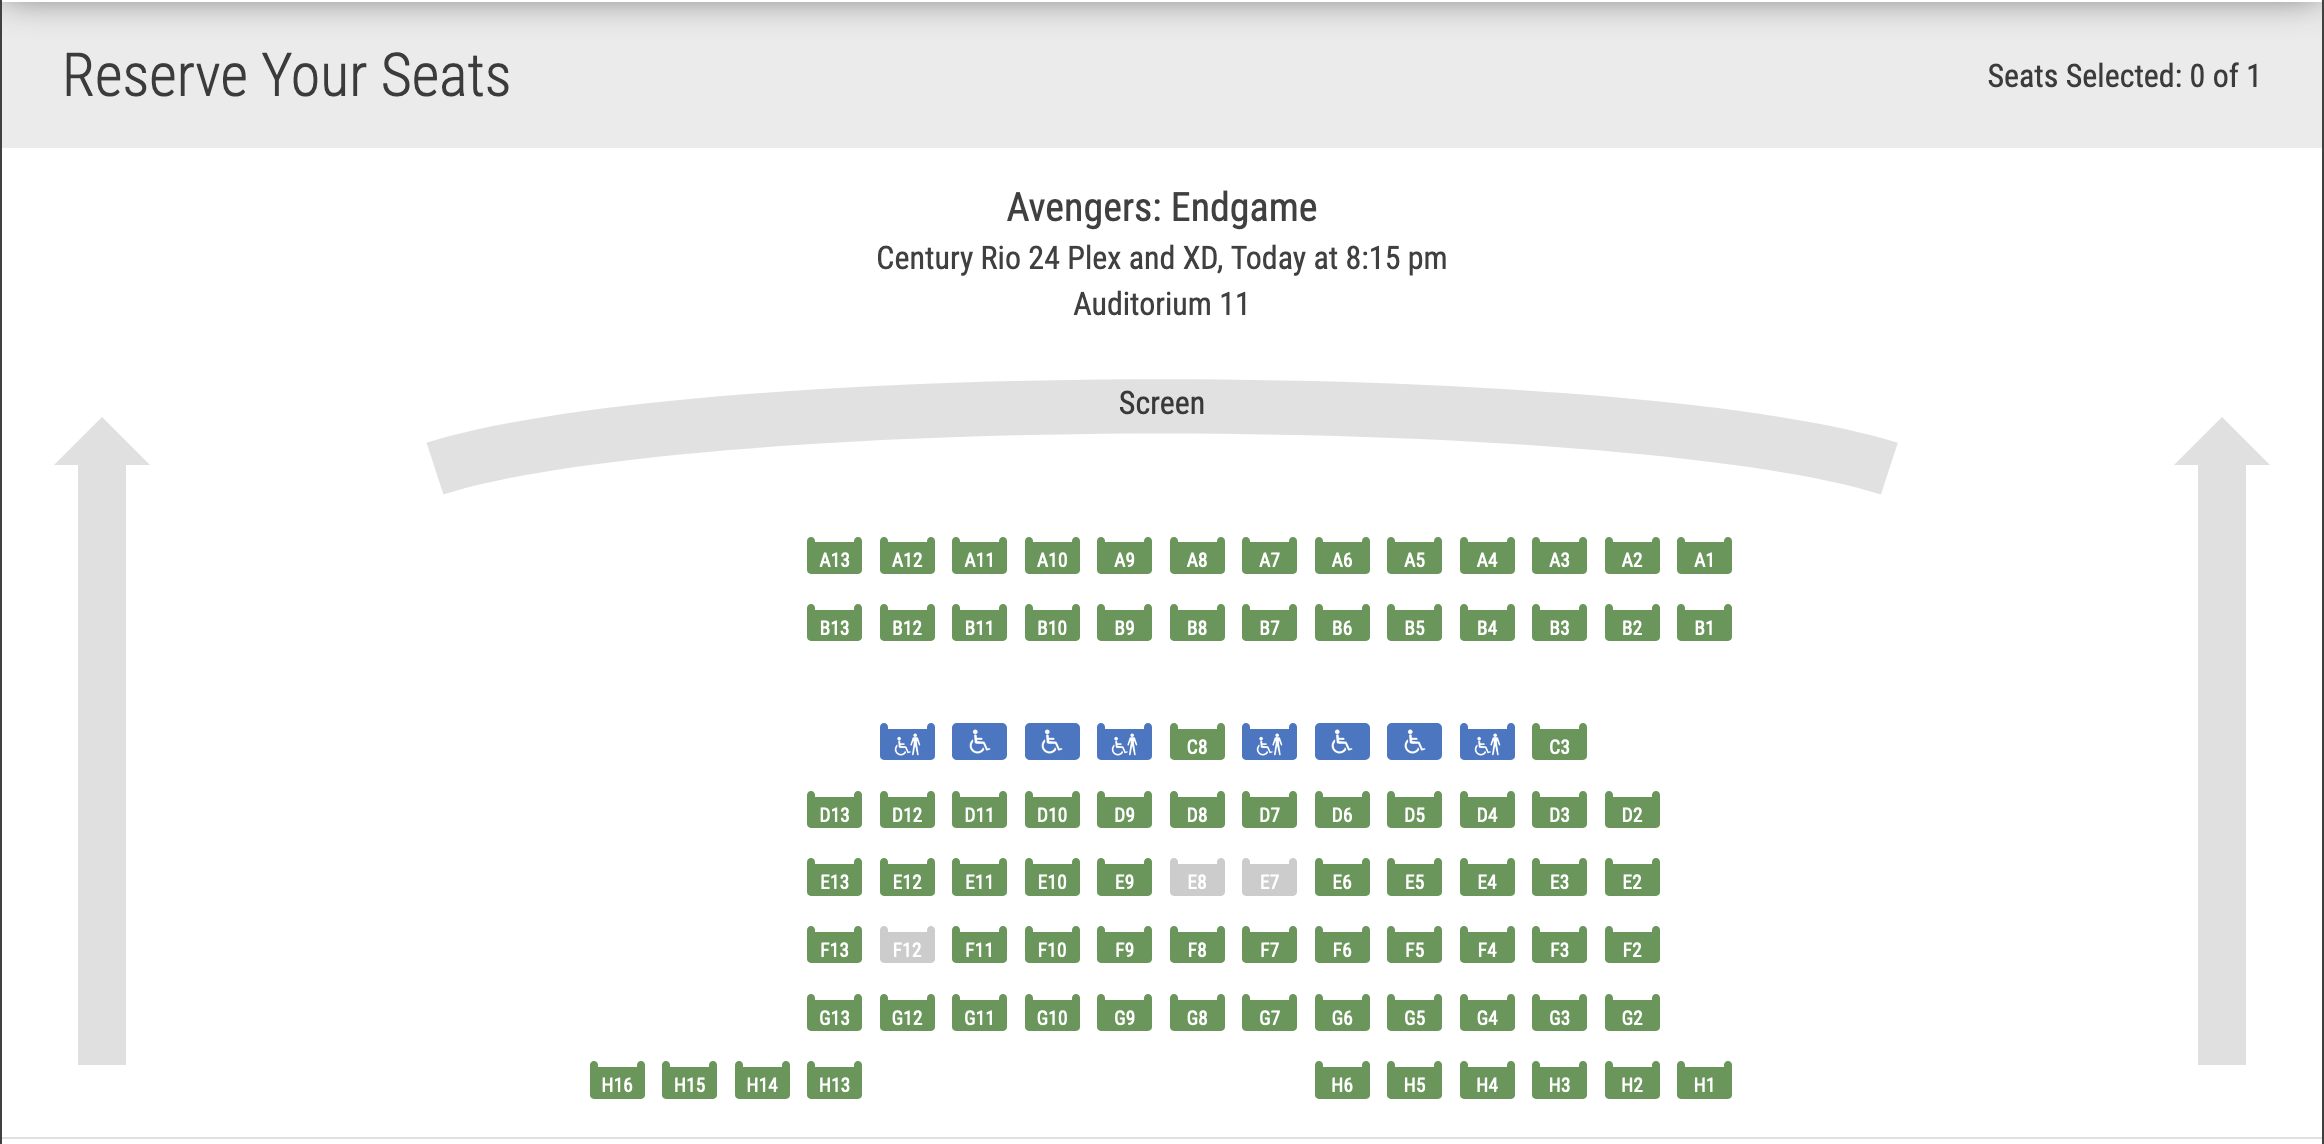Viewport: 2324px width, 1144px height.
Task: Select seat D13
Action: point(834,811)
